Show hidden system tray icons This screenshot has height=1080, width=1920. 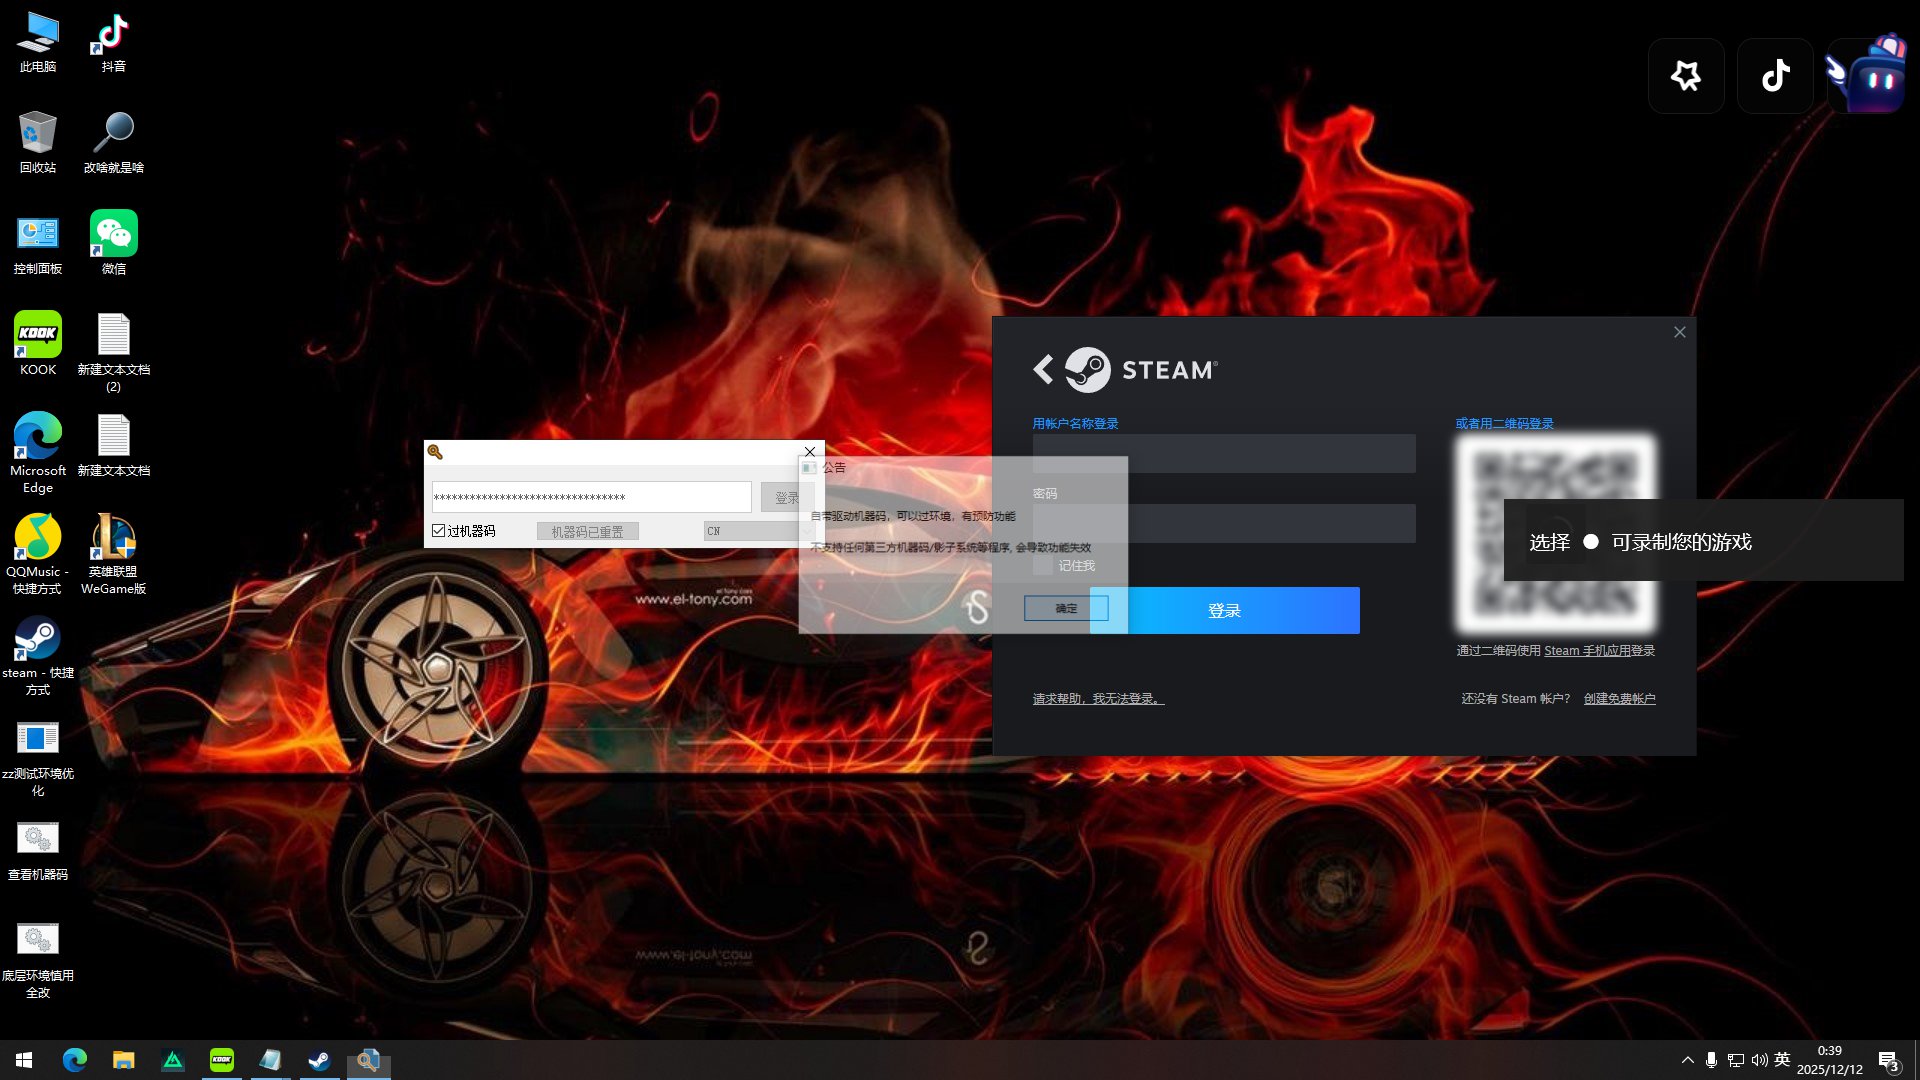pos(1688,1060)
